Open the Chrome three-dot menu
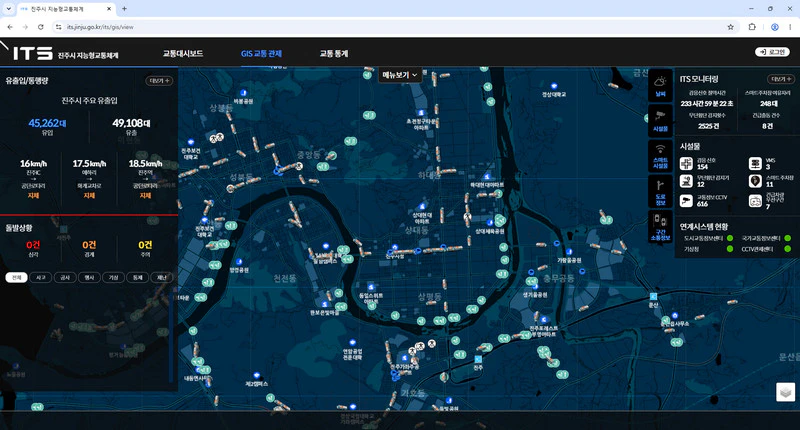 point(790,27)
